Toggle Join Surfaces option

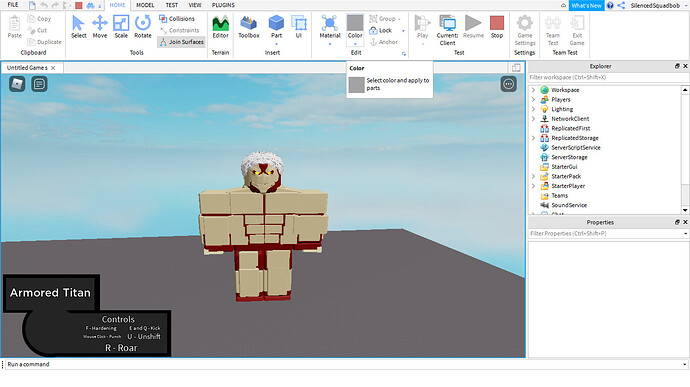(181, 42)
